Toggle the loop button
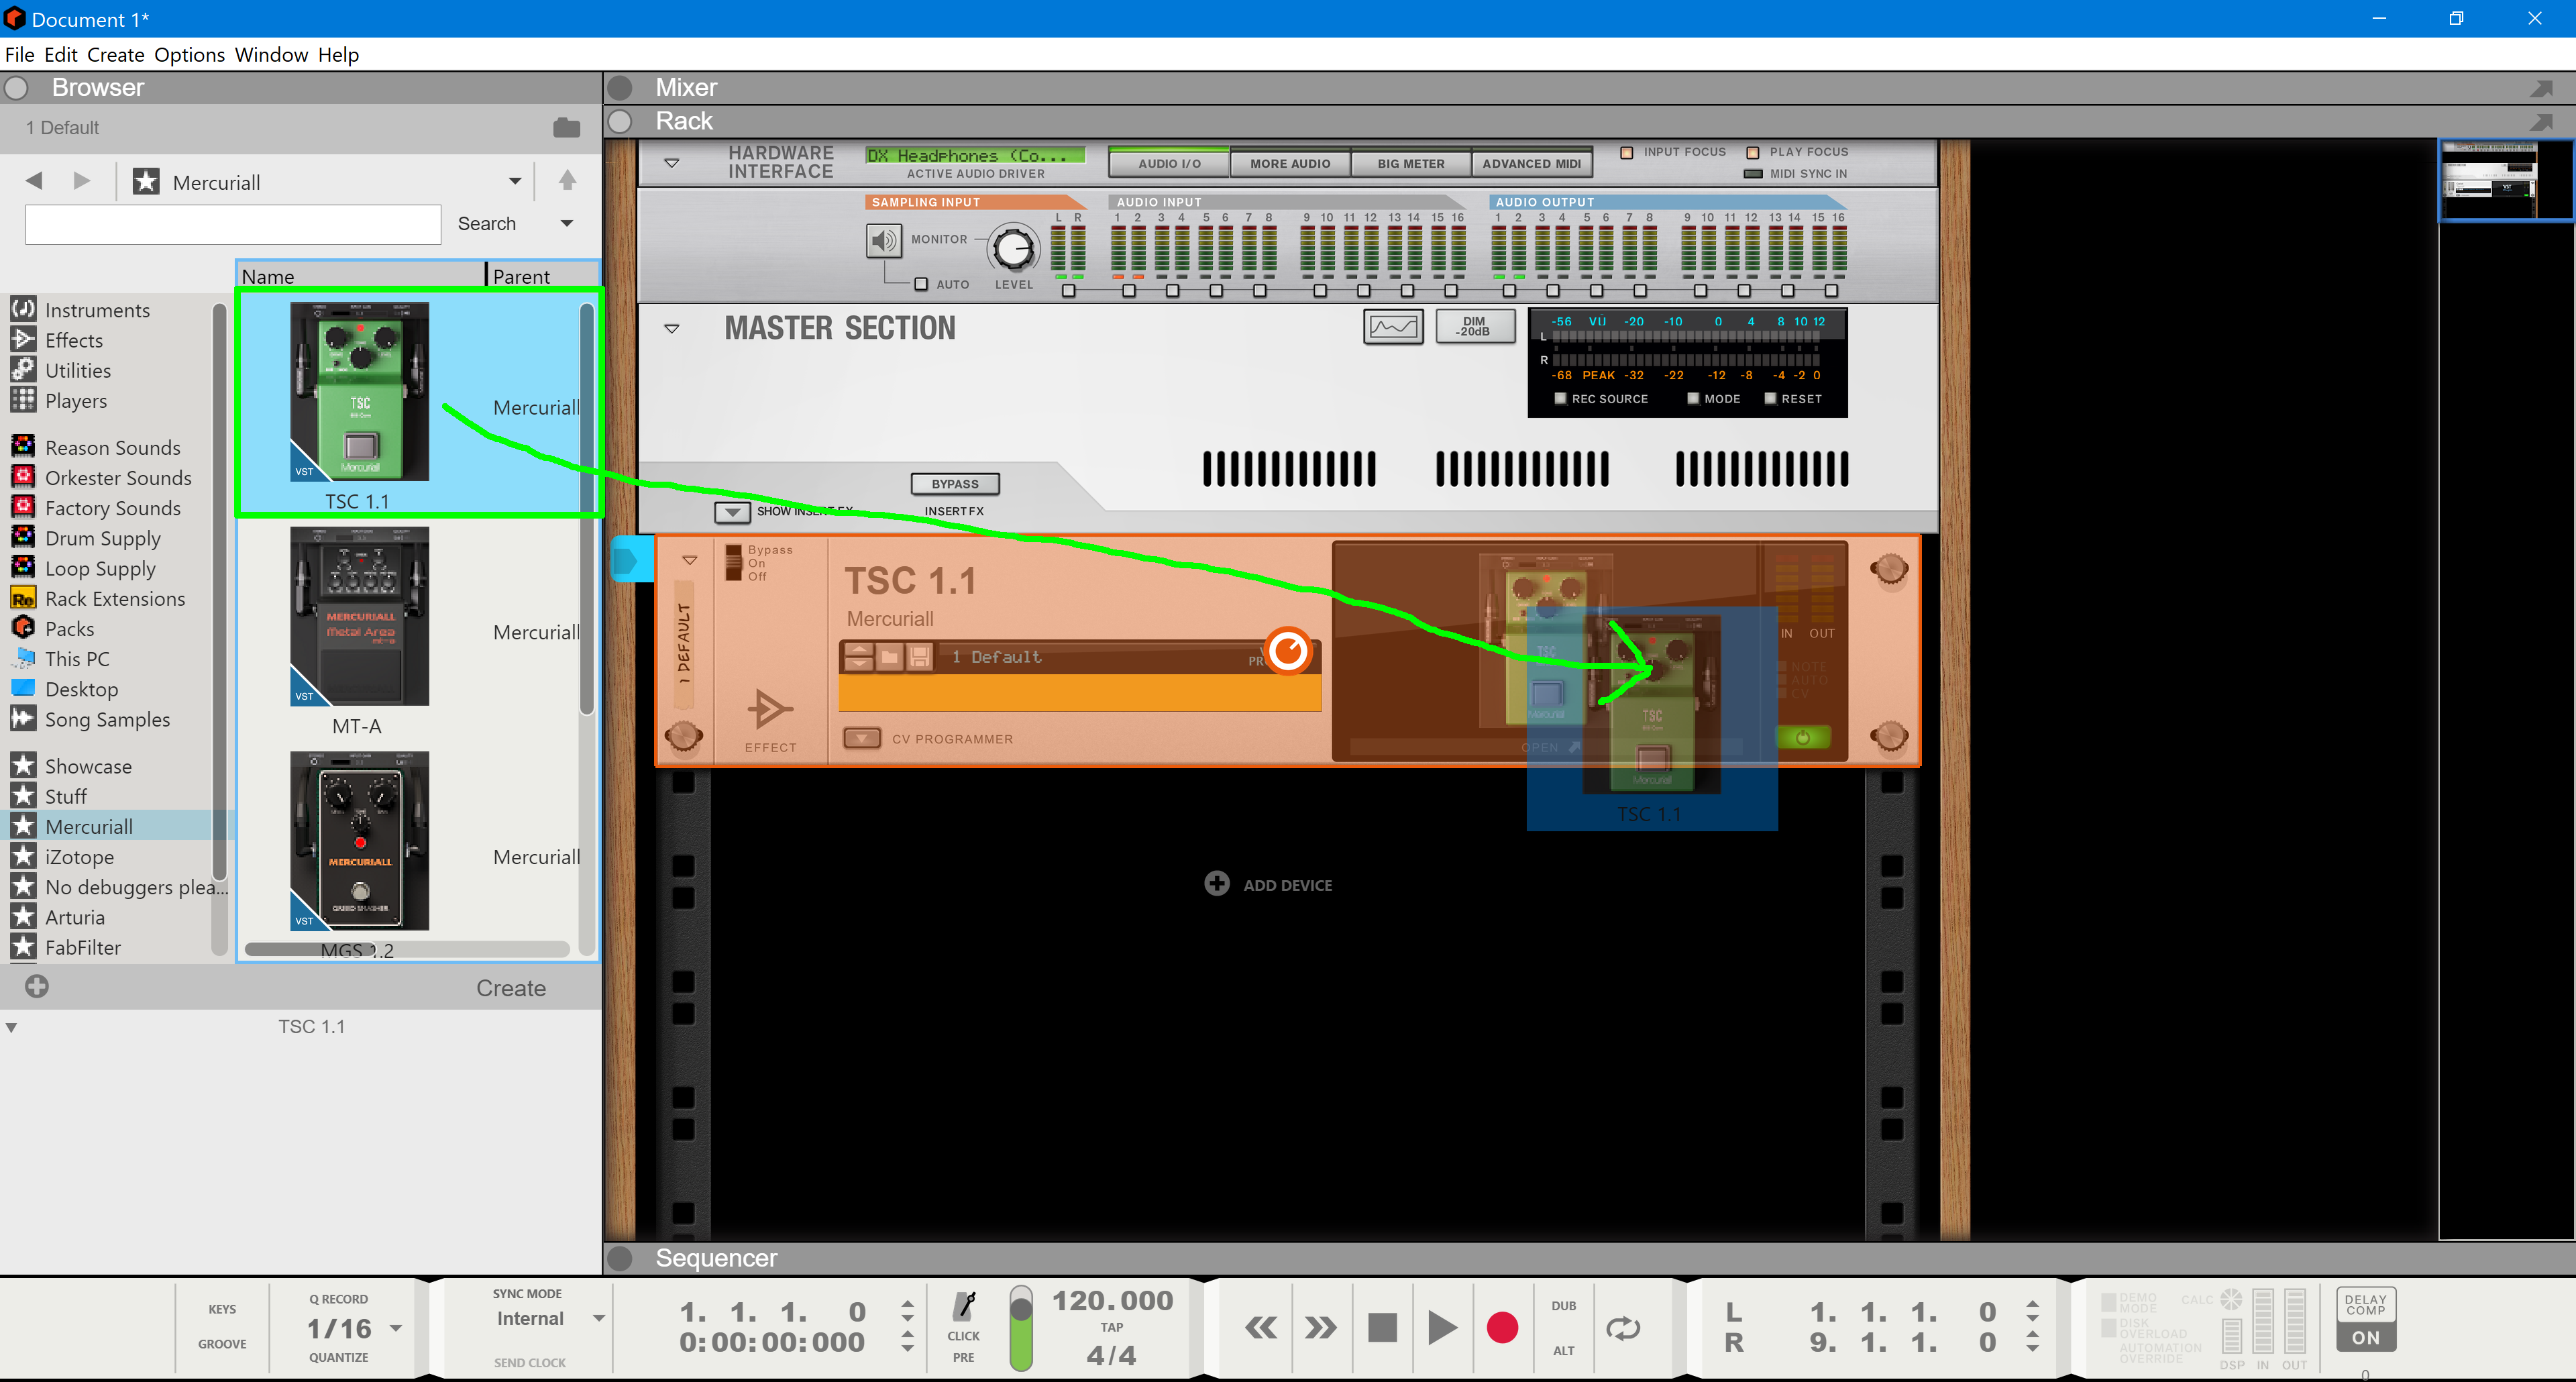2576x1382 pixels. click(x=1623, y=1328)
